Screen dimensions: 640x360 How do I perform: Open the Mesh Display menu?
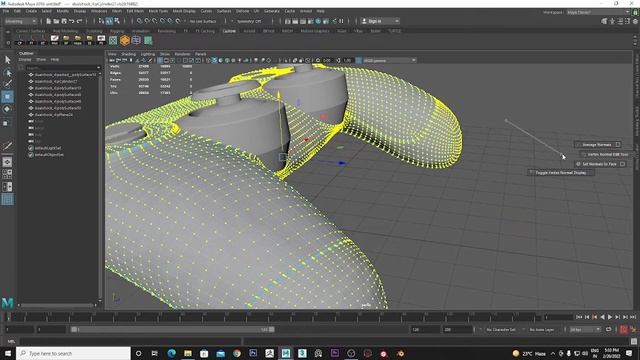[x=184, y=11]
